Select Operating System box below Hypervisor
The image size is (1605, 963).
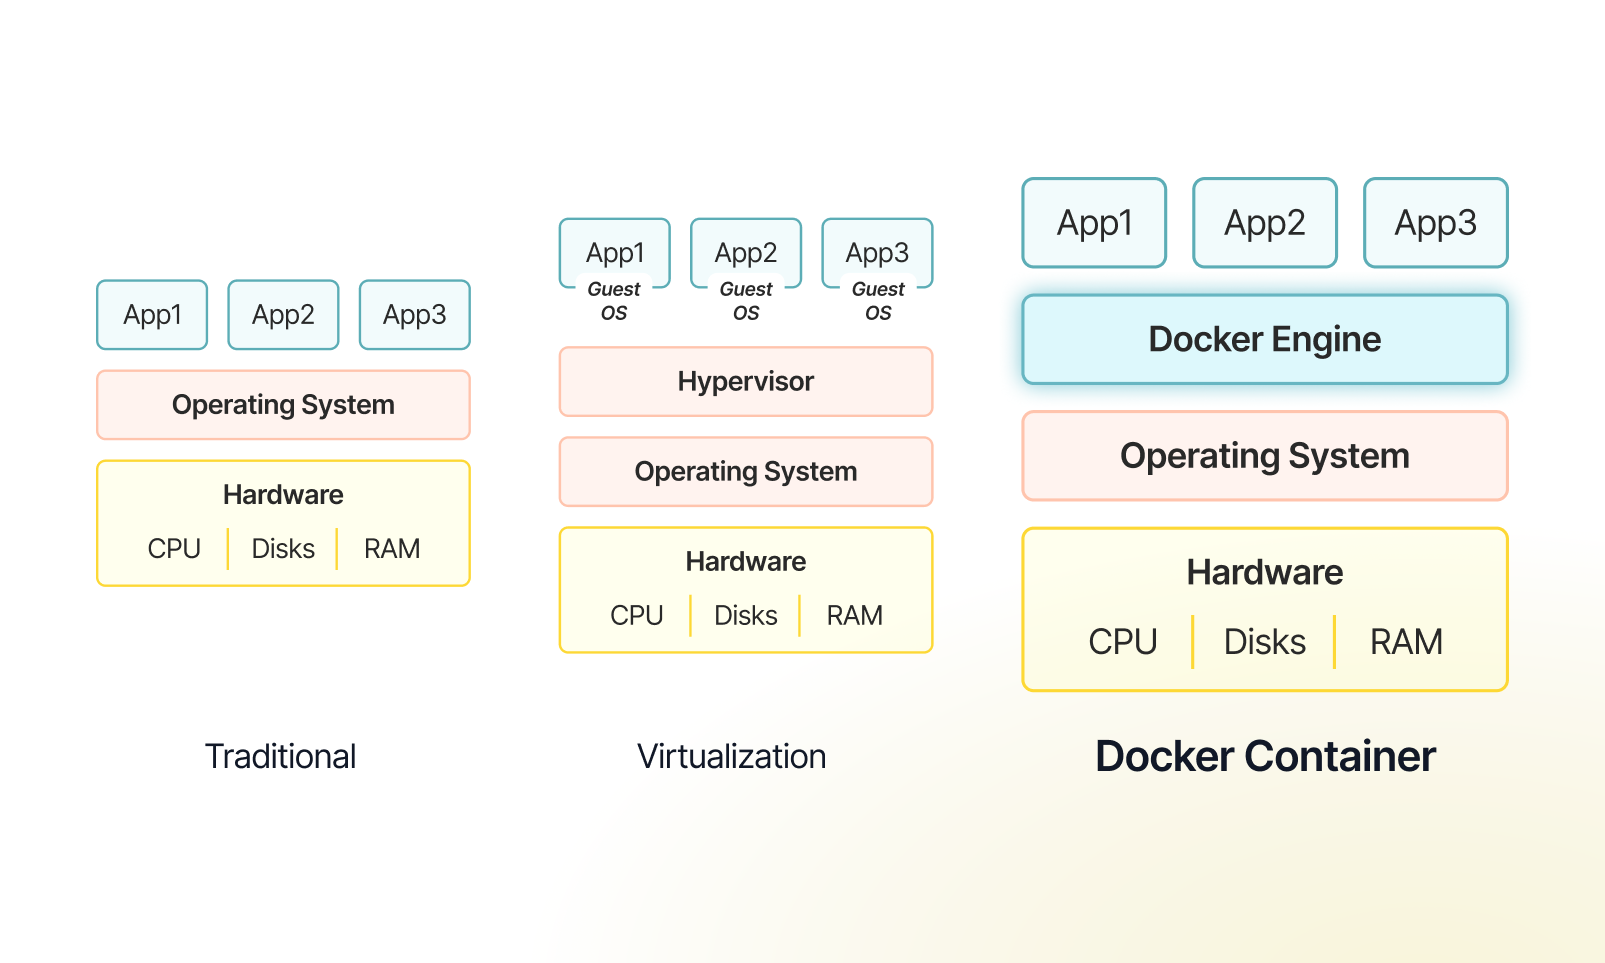point(745,472)
